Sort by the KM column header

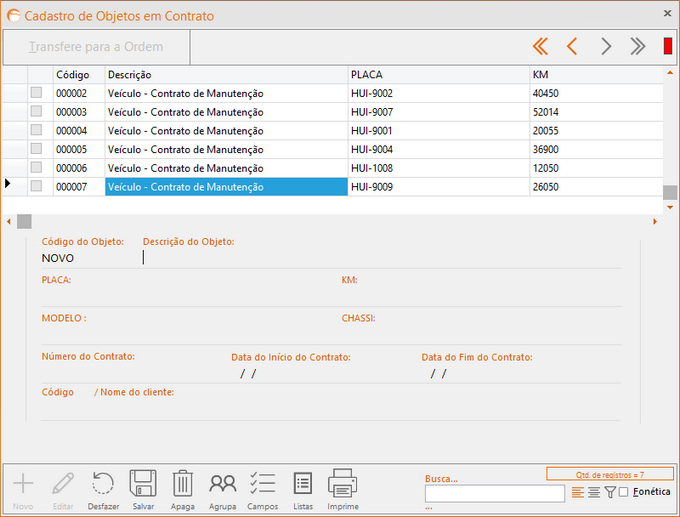coord(596,75)
